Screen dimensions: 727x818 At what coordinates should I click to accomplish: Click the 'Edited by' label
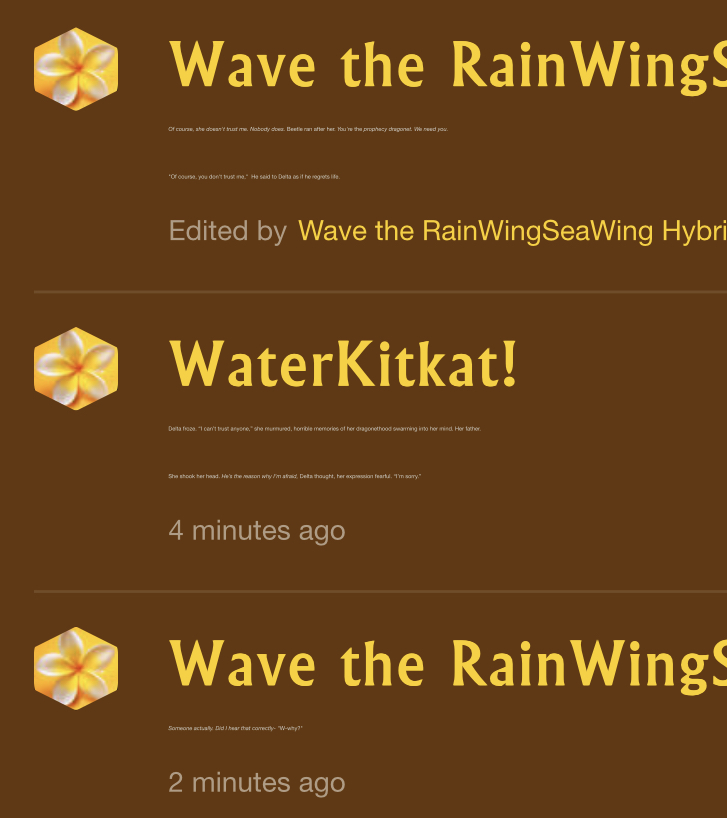tap(228, 231)
